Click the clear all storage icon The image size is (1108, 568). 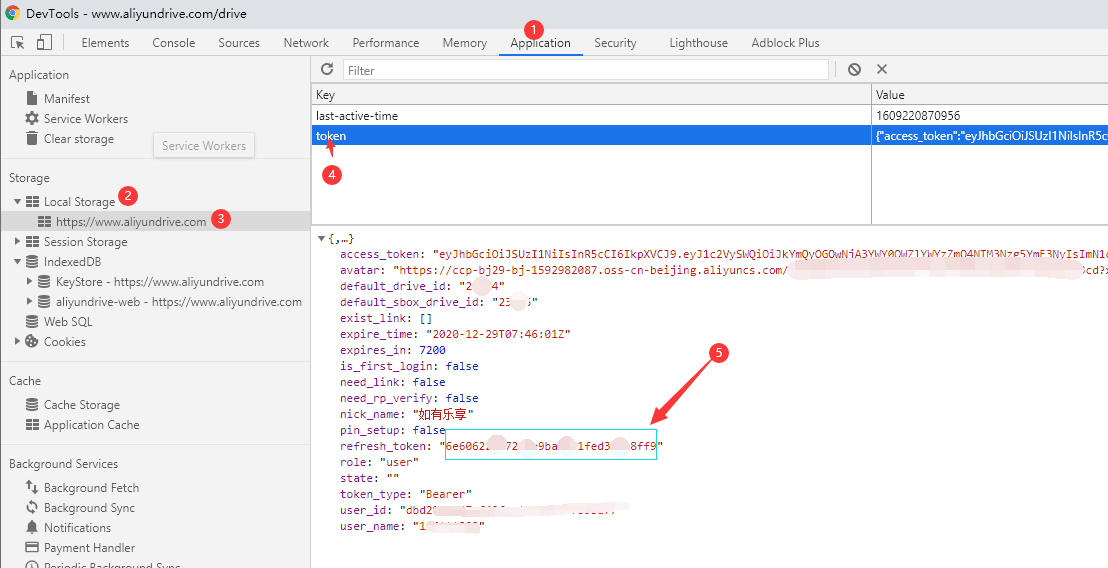[x=854, y=69]
